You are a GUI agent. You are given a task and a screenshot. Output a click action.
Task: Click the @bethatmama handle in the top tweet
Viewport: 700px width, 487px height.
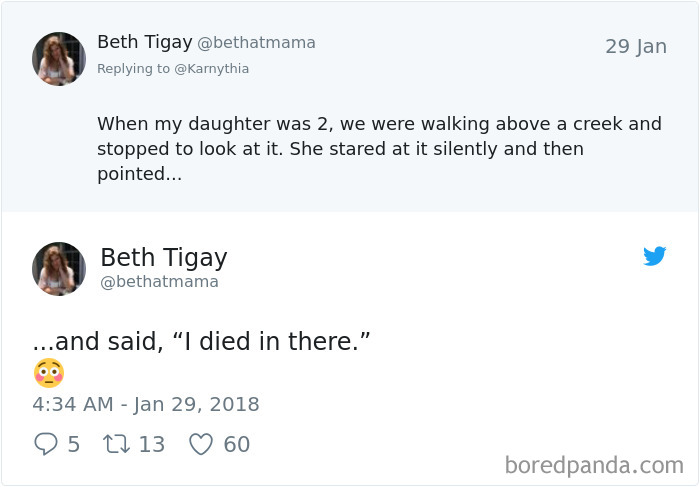pos(256,43)
